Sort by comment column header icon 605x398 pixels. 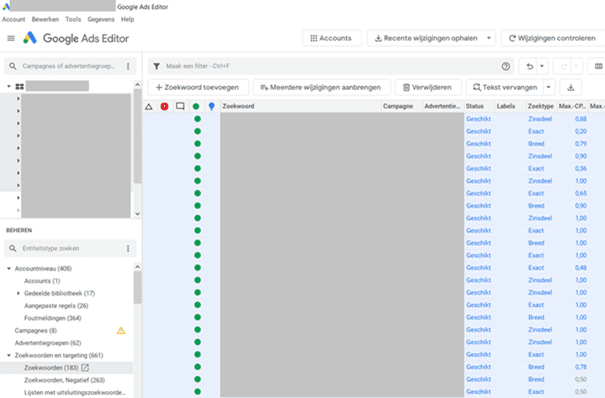coord(180,106)
